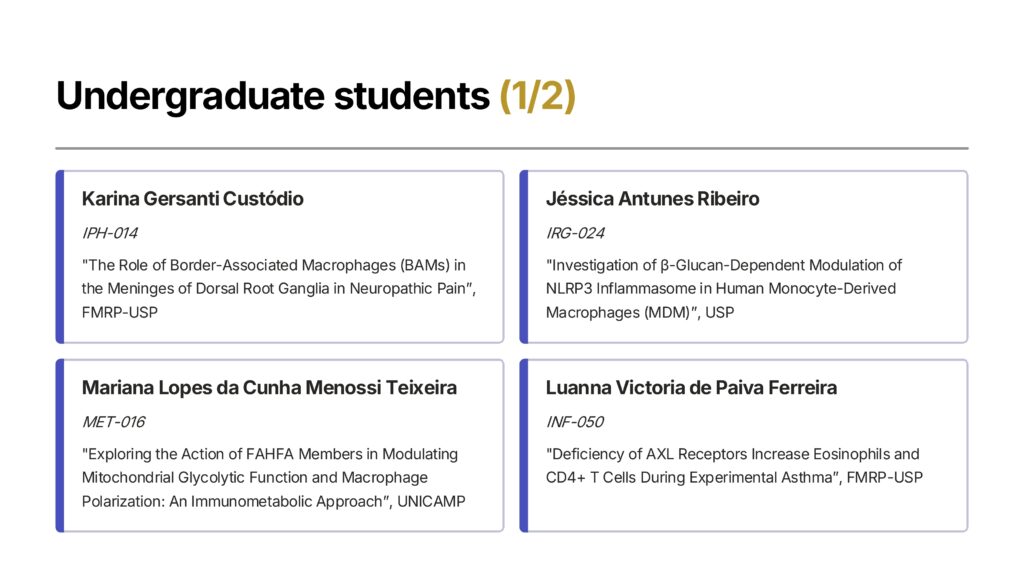
Task: Click the horizontal divider line under the title
Action: click(512, 148)
